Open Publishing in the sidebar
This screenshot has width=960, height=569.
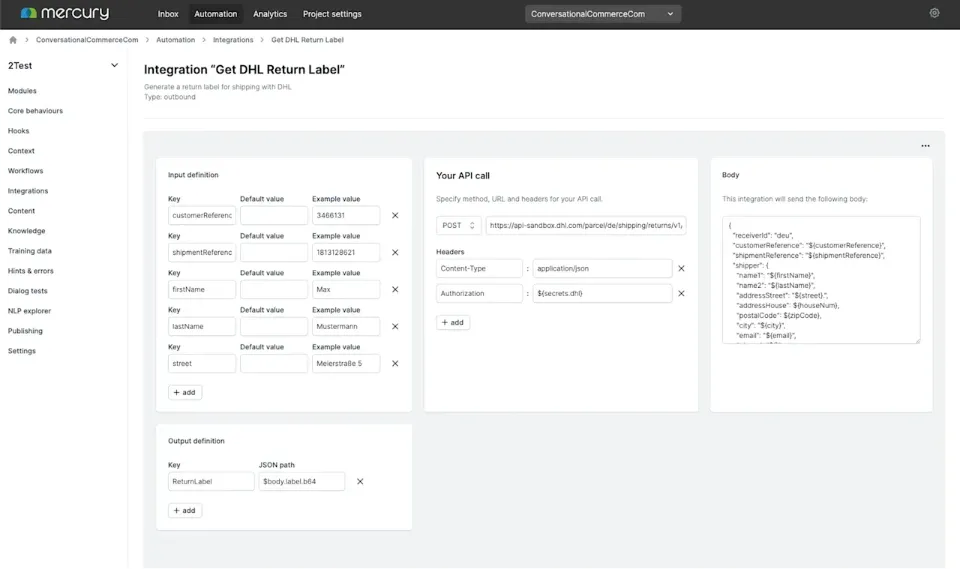[x=25, y=331]
